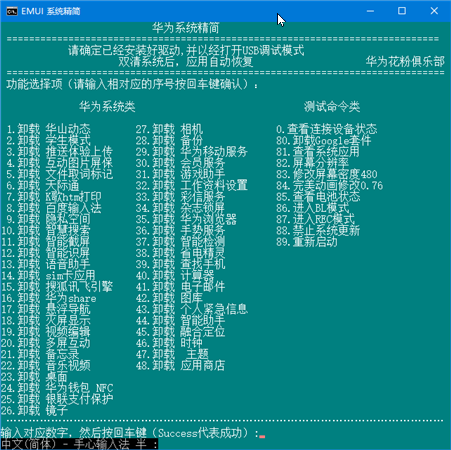Select the line 29.卸载 华为移动服务
Image resolution: width=451 pixels, height=450 pixels.
tap(192, 152)
